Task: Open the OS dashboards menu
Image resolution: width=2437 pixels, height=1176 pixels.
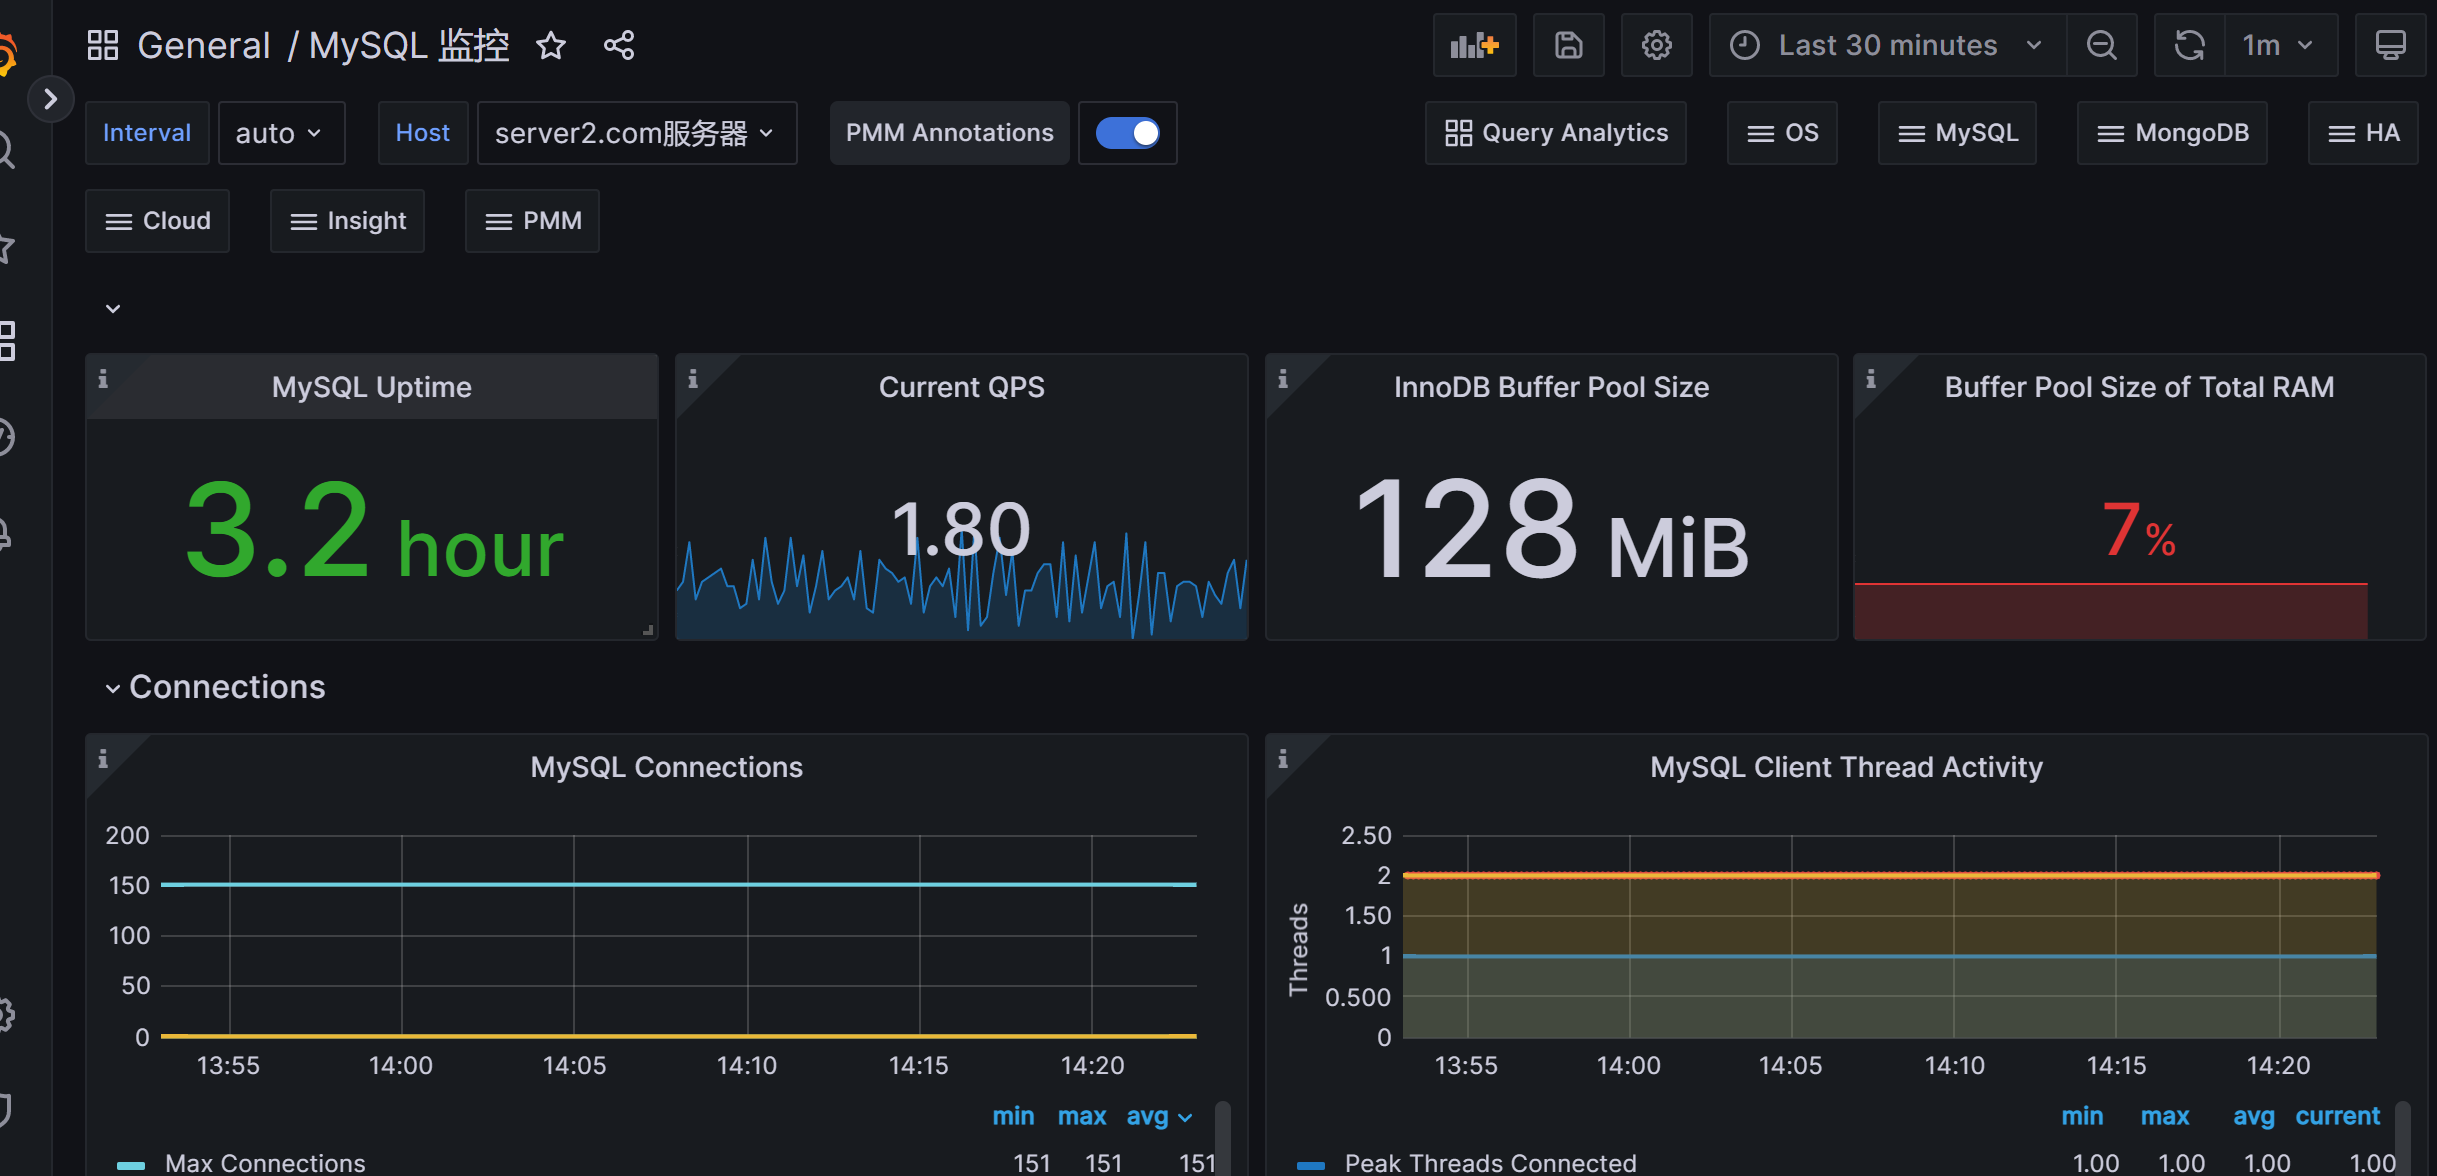Action: (1782, 133)
